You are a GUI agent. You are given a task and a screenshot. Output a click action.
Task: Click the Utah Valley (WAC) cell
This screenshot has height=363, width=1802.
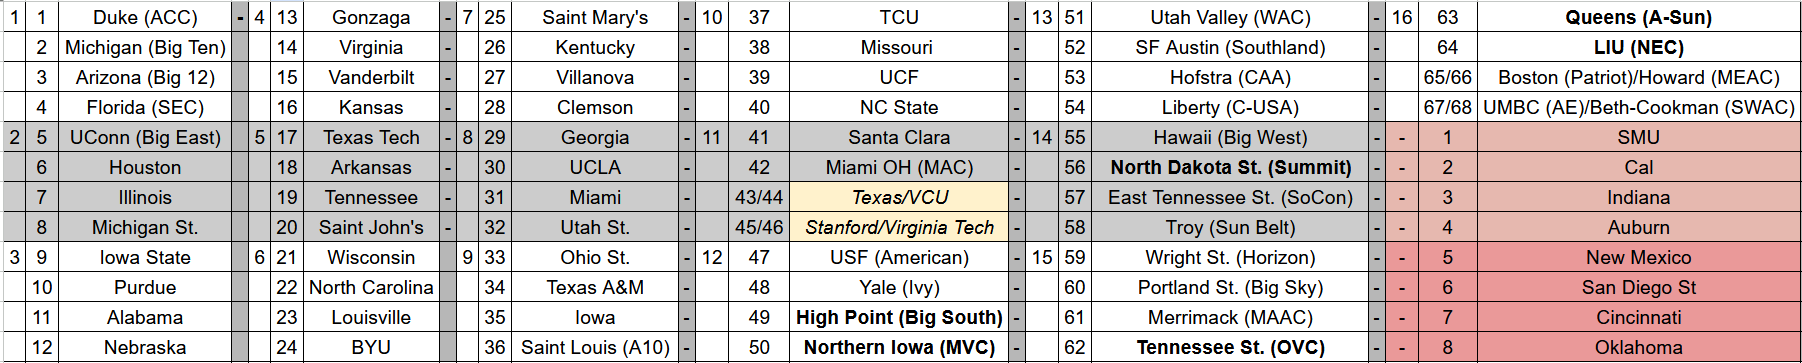pos(1230,17)
